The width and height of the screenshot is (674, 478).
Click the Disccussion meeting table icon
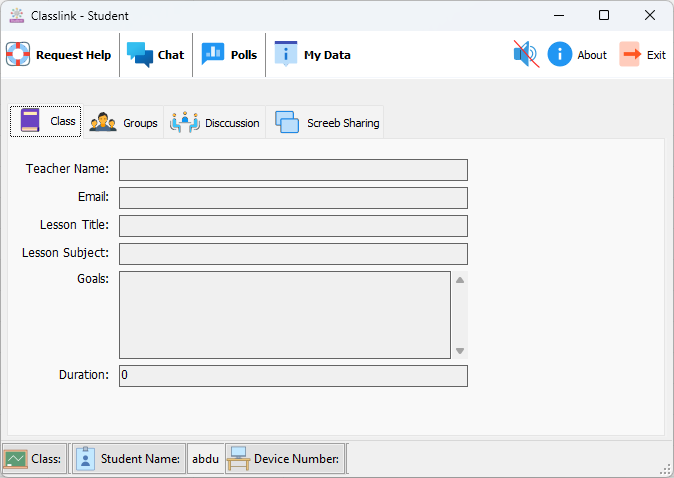tap(185, 123)
